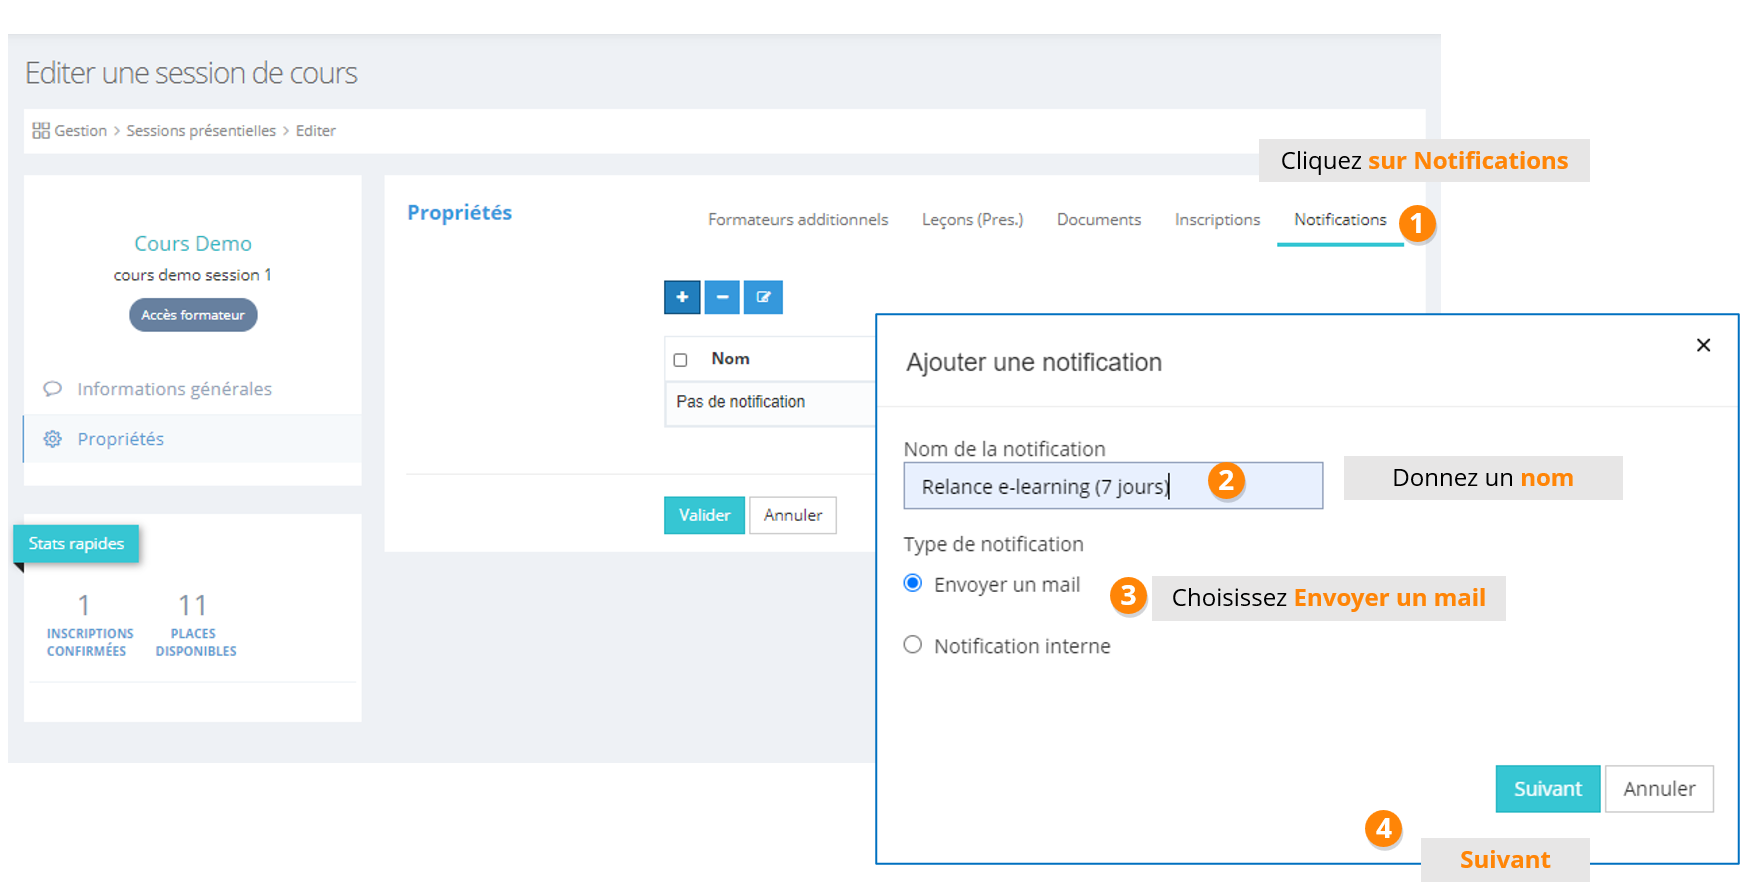Select the Notification interne radio option
Screen dimensions: 1753x886
(913, 645)
